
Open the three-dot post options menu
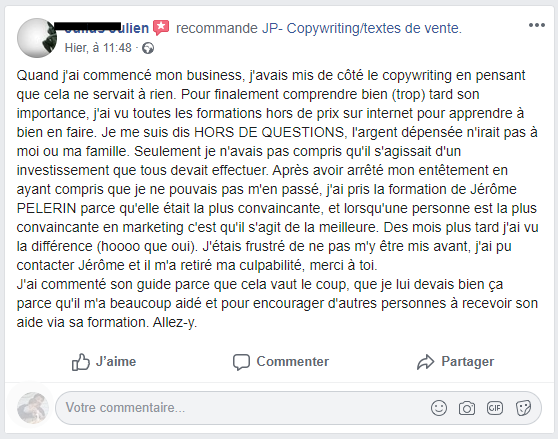[x=537, y=25]
